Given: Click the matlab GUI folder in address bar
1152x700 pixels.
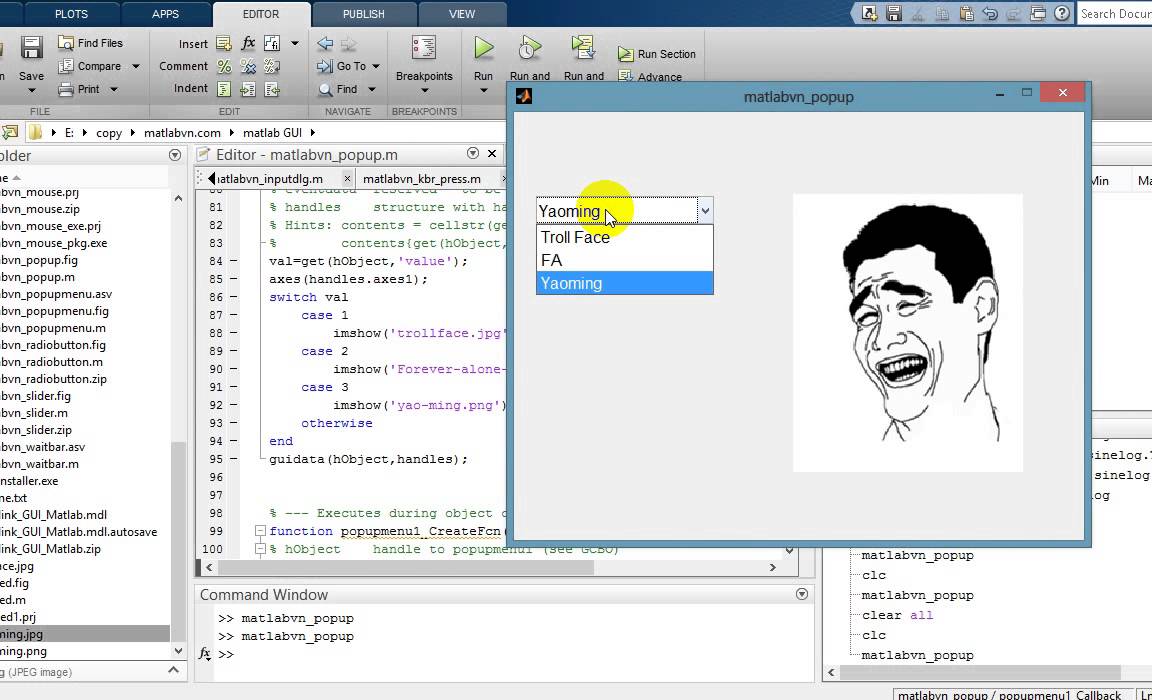Looking at the screenshot, I should [x=273, y=133].
